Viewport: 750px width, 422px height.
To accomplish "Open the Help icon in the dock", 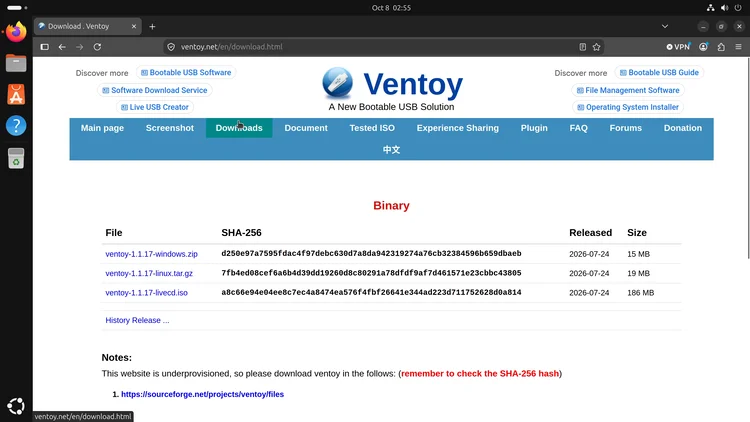I will click(x=16, y=126).
